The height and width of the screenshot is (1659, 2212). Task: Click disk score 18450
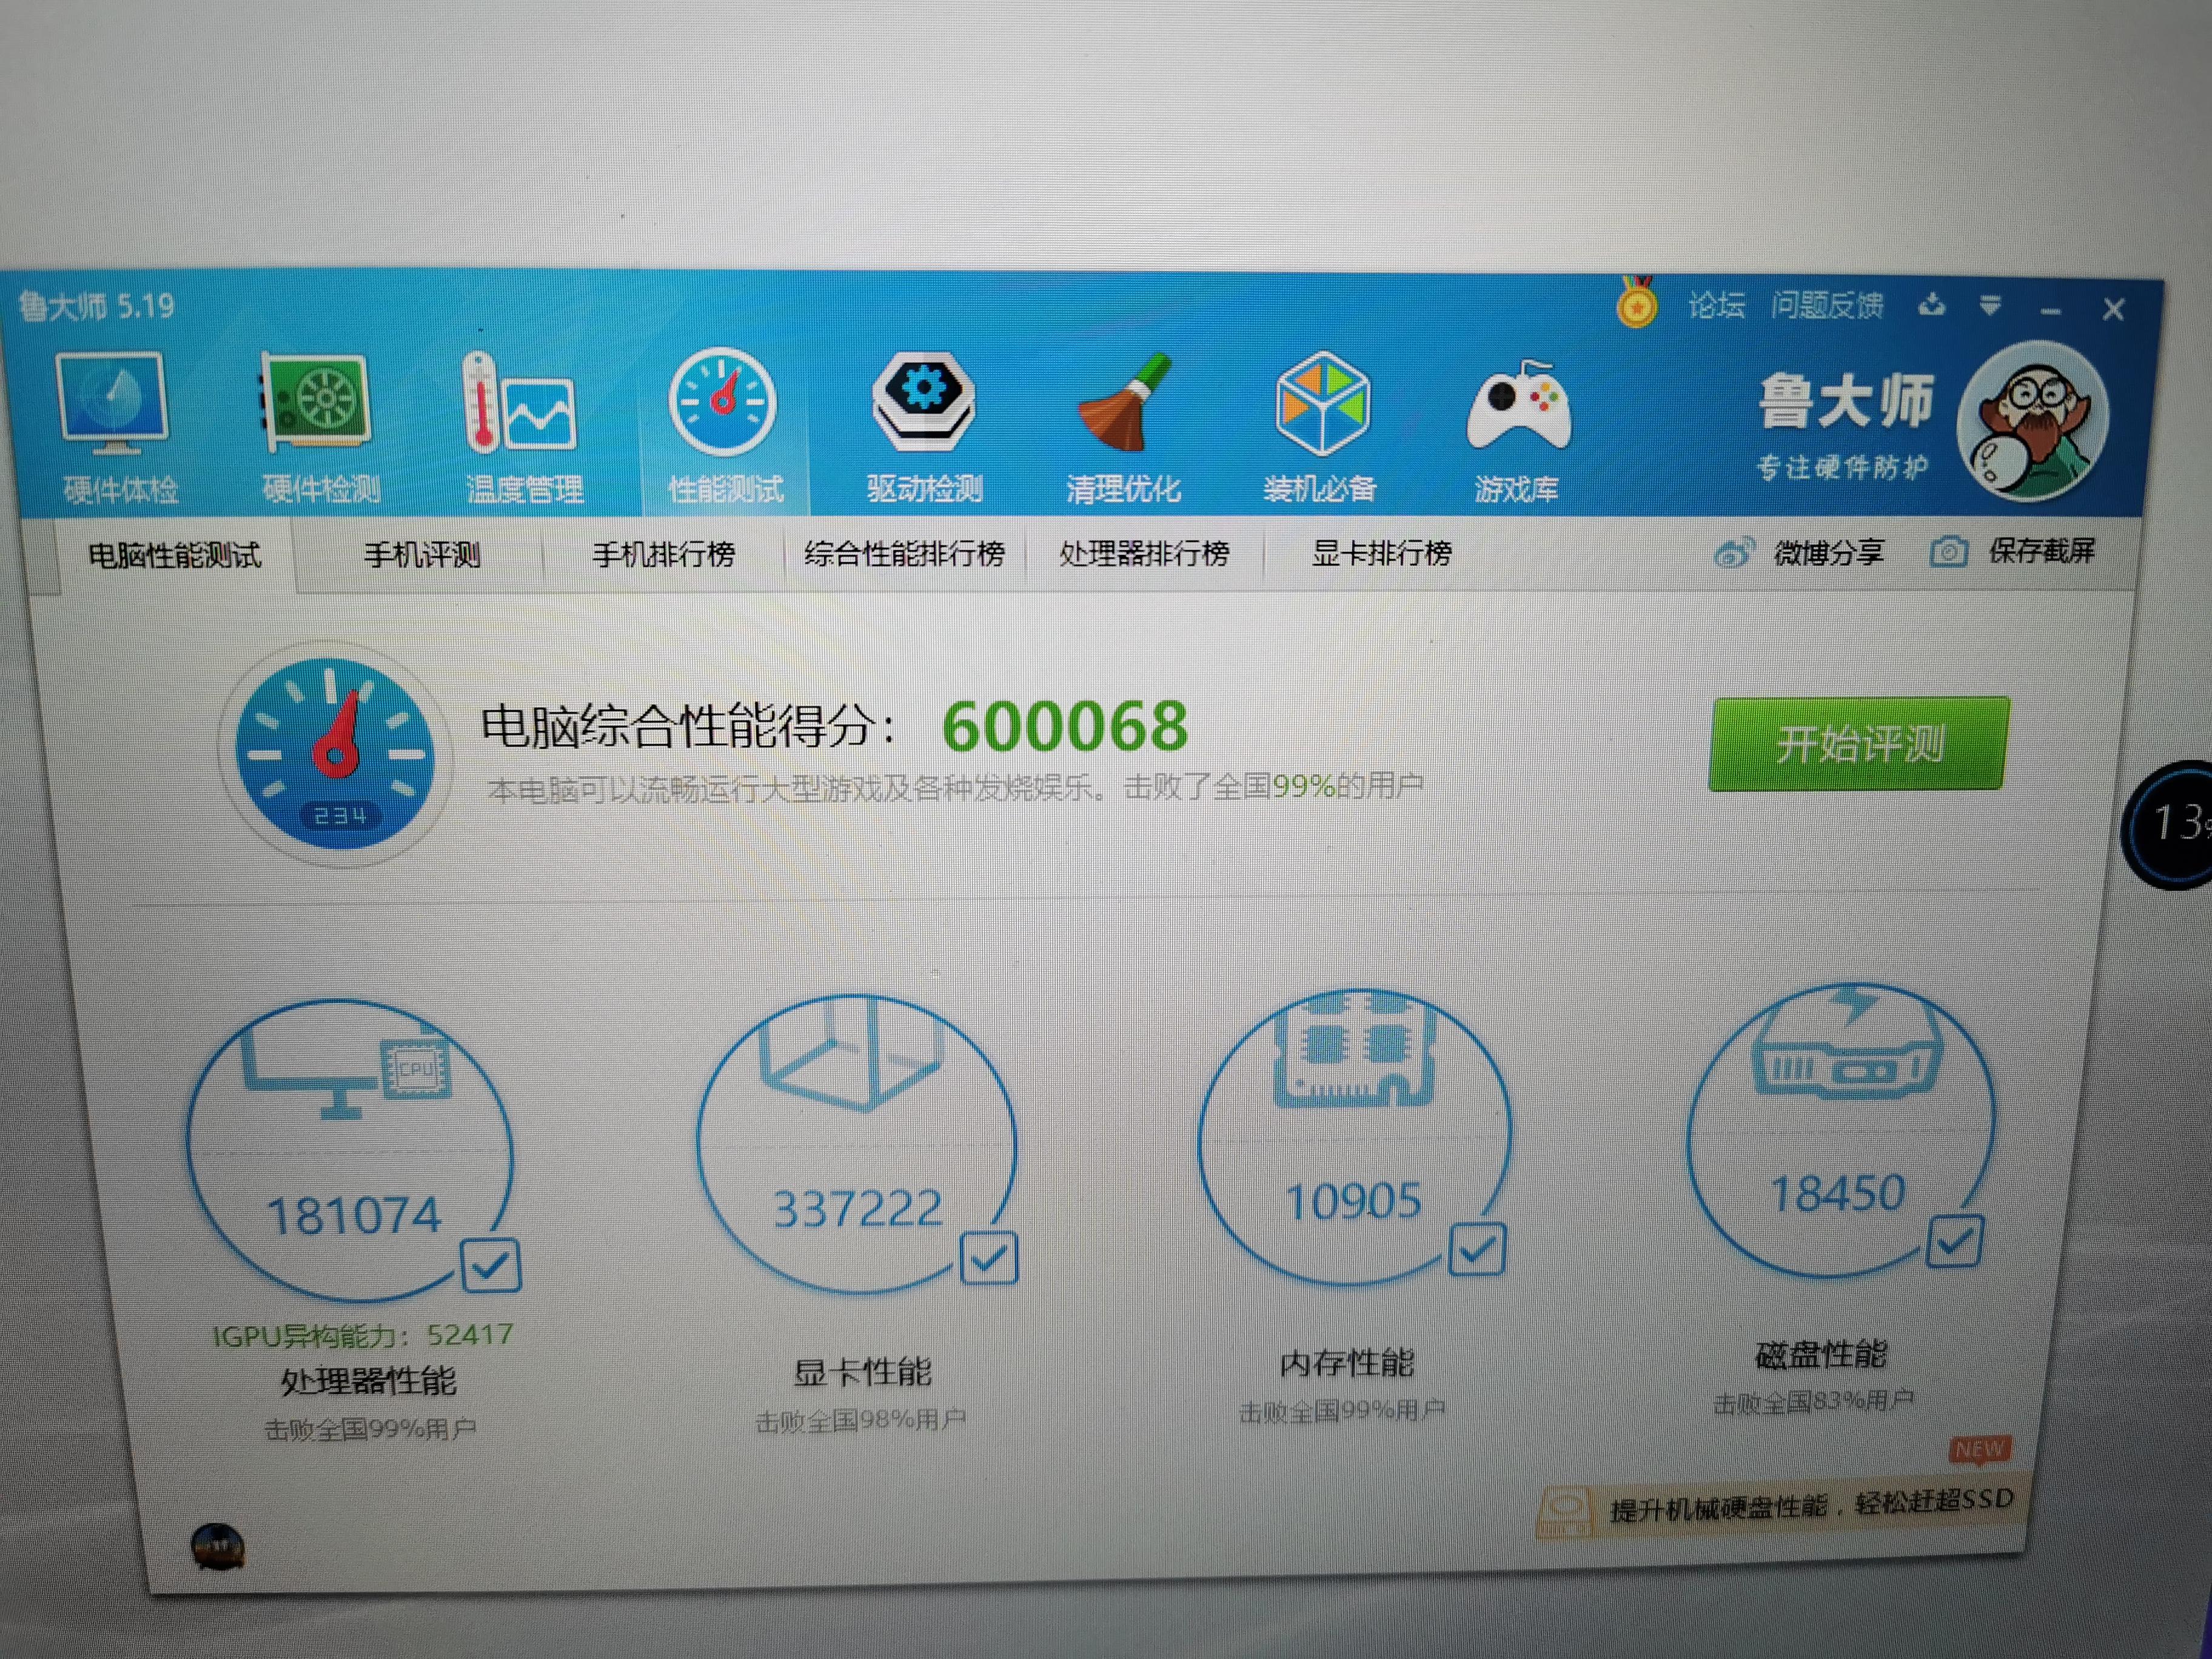1838,1193
